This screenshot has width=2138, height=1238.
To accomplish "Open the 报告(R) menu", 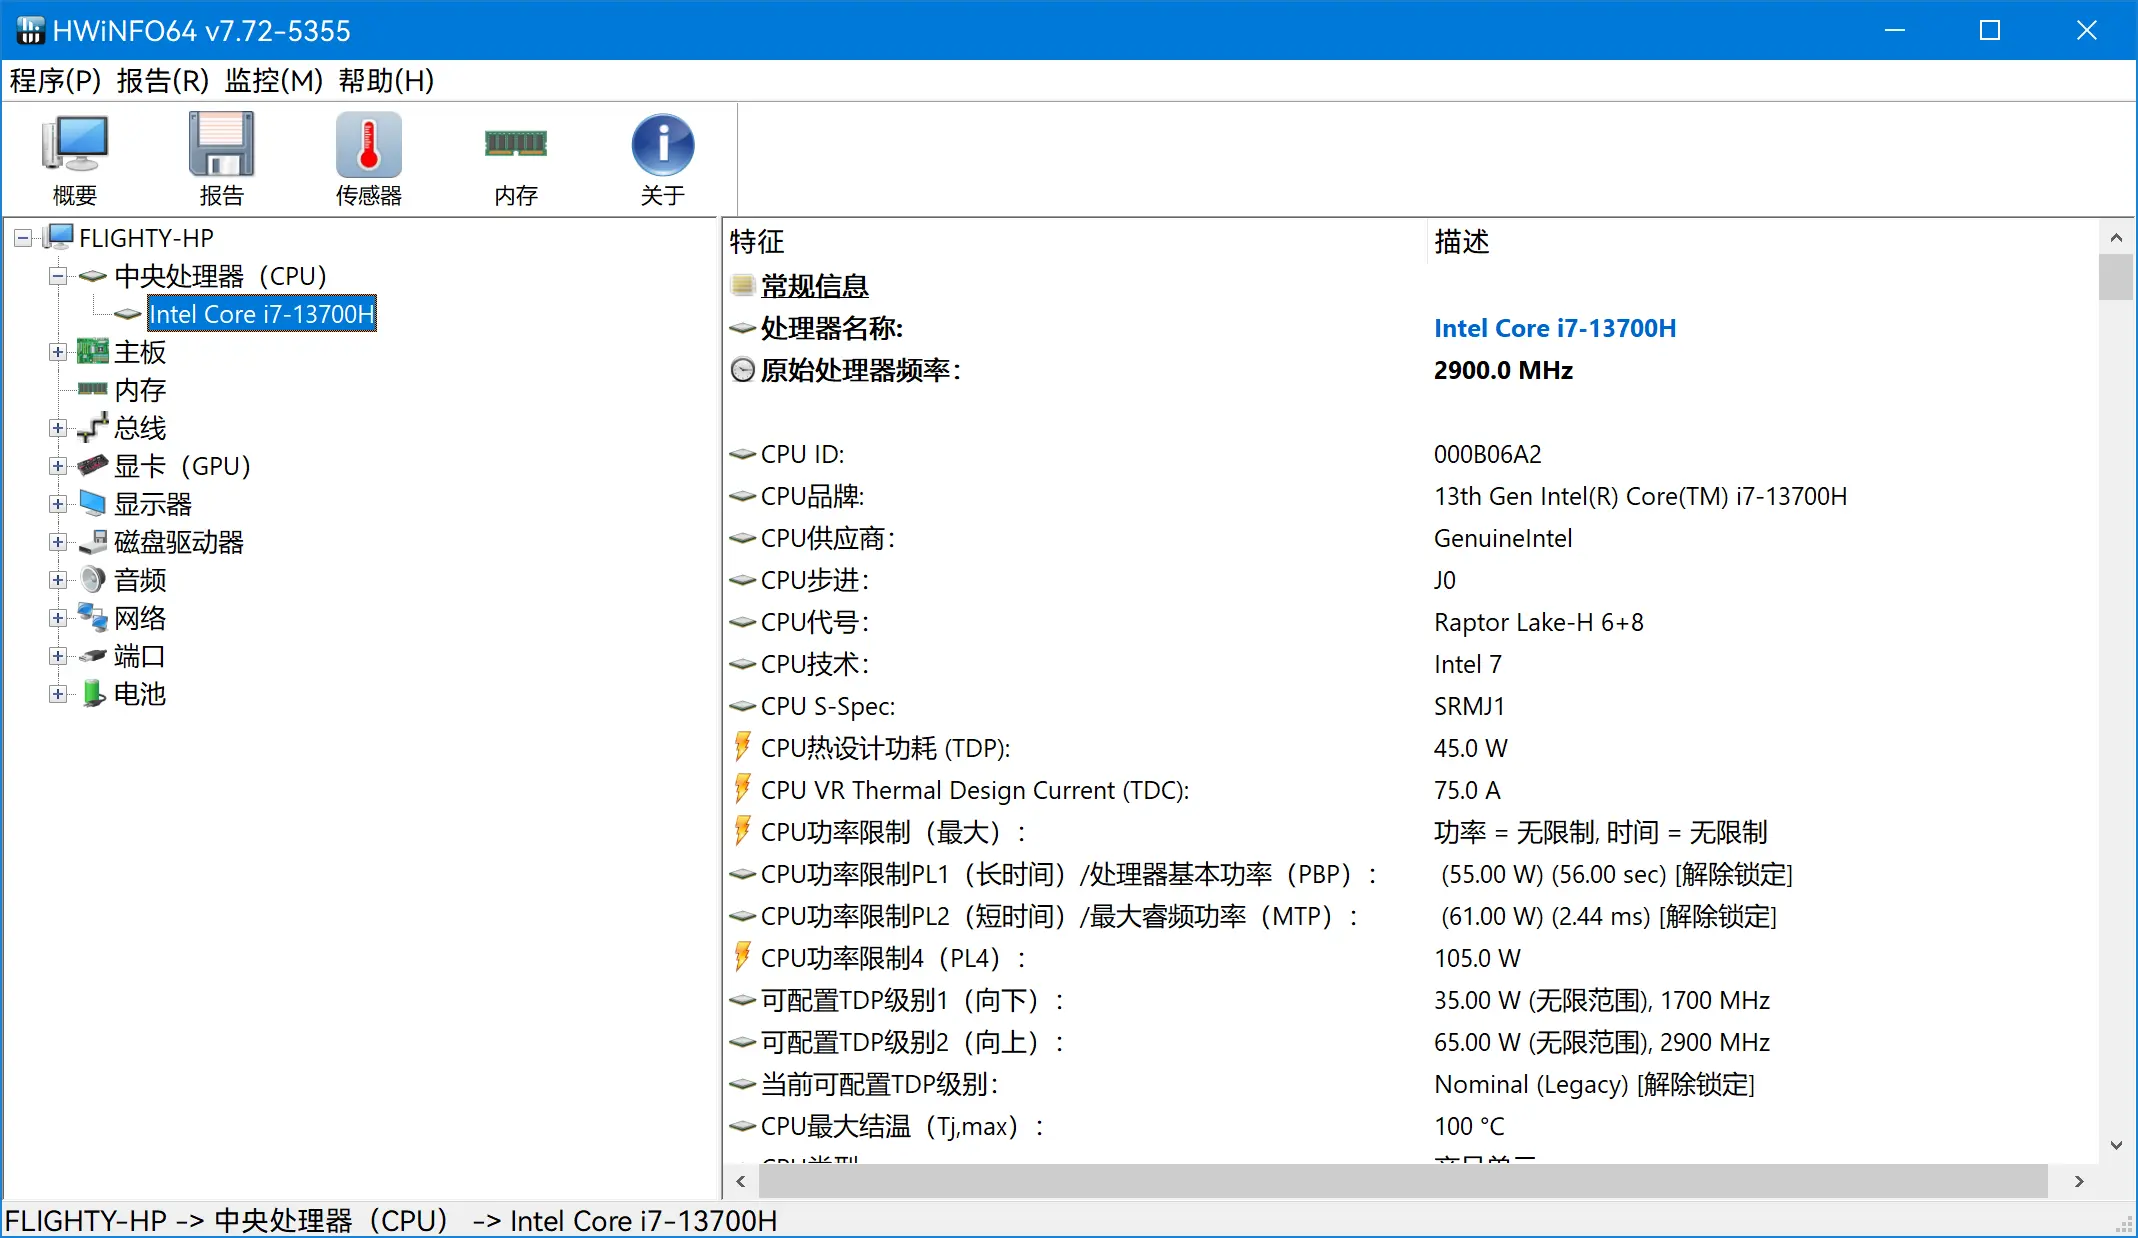I will pyautogui.click(x=163, y=80).
